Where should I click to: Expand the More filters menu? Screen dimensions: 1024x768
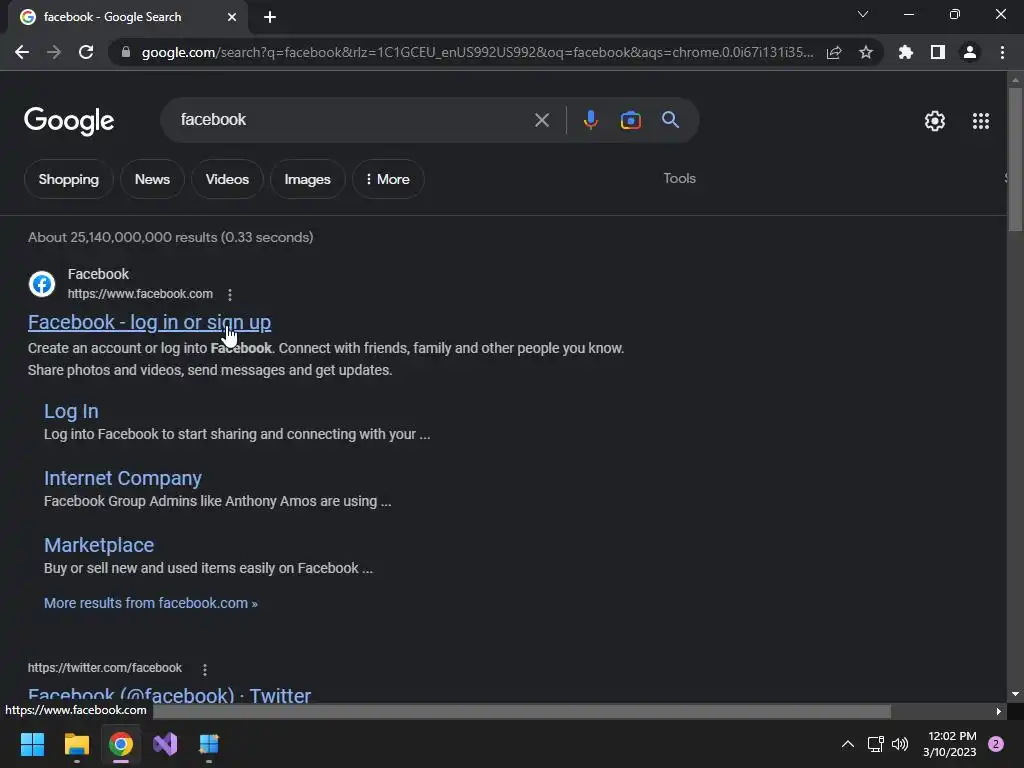[x=388, y=179]
